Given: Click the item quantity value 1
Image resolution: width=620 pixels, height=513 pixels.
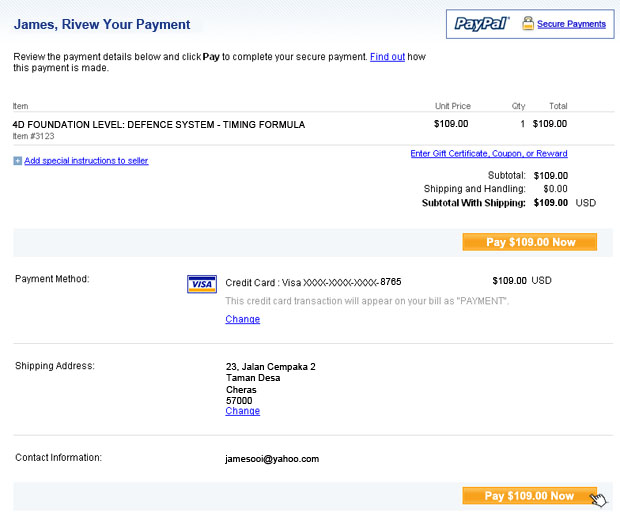Looking at the screenshot, I should pos(523,124).
